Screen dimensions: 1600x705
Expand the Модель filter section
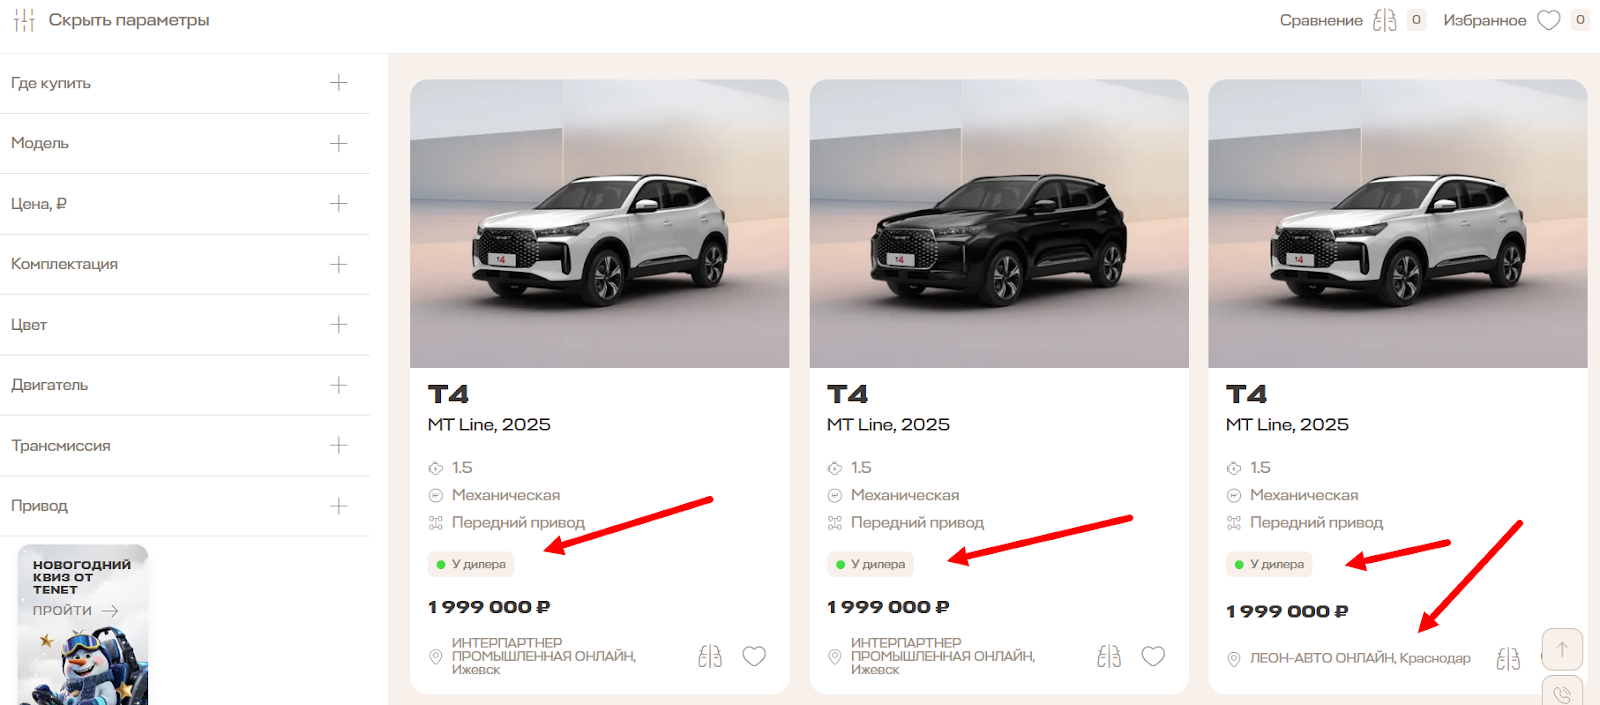coord(339,144)
